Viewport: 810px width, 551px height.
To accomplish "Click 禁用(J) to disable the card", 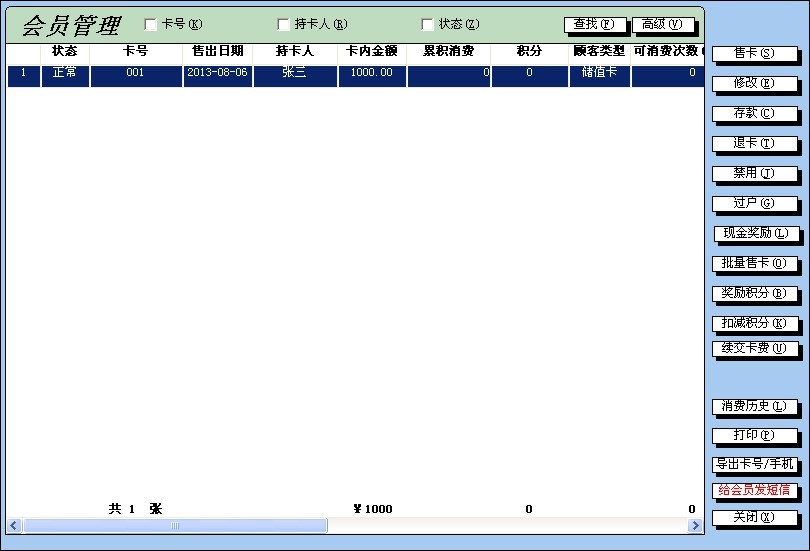I will click(x=754, y=173).
